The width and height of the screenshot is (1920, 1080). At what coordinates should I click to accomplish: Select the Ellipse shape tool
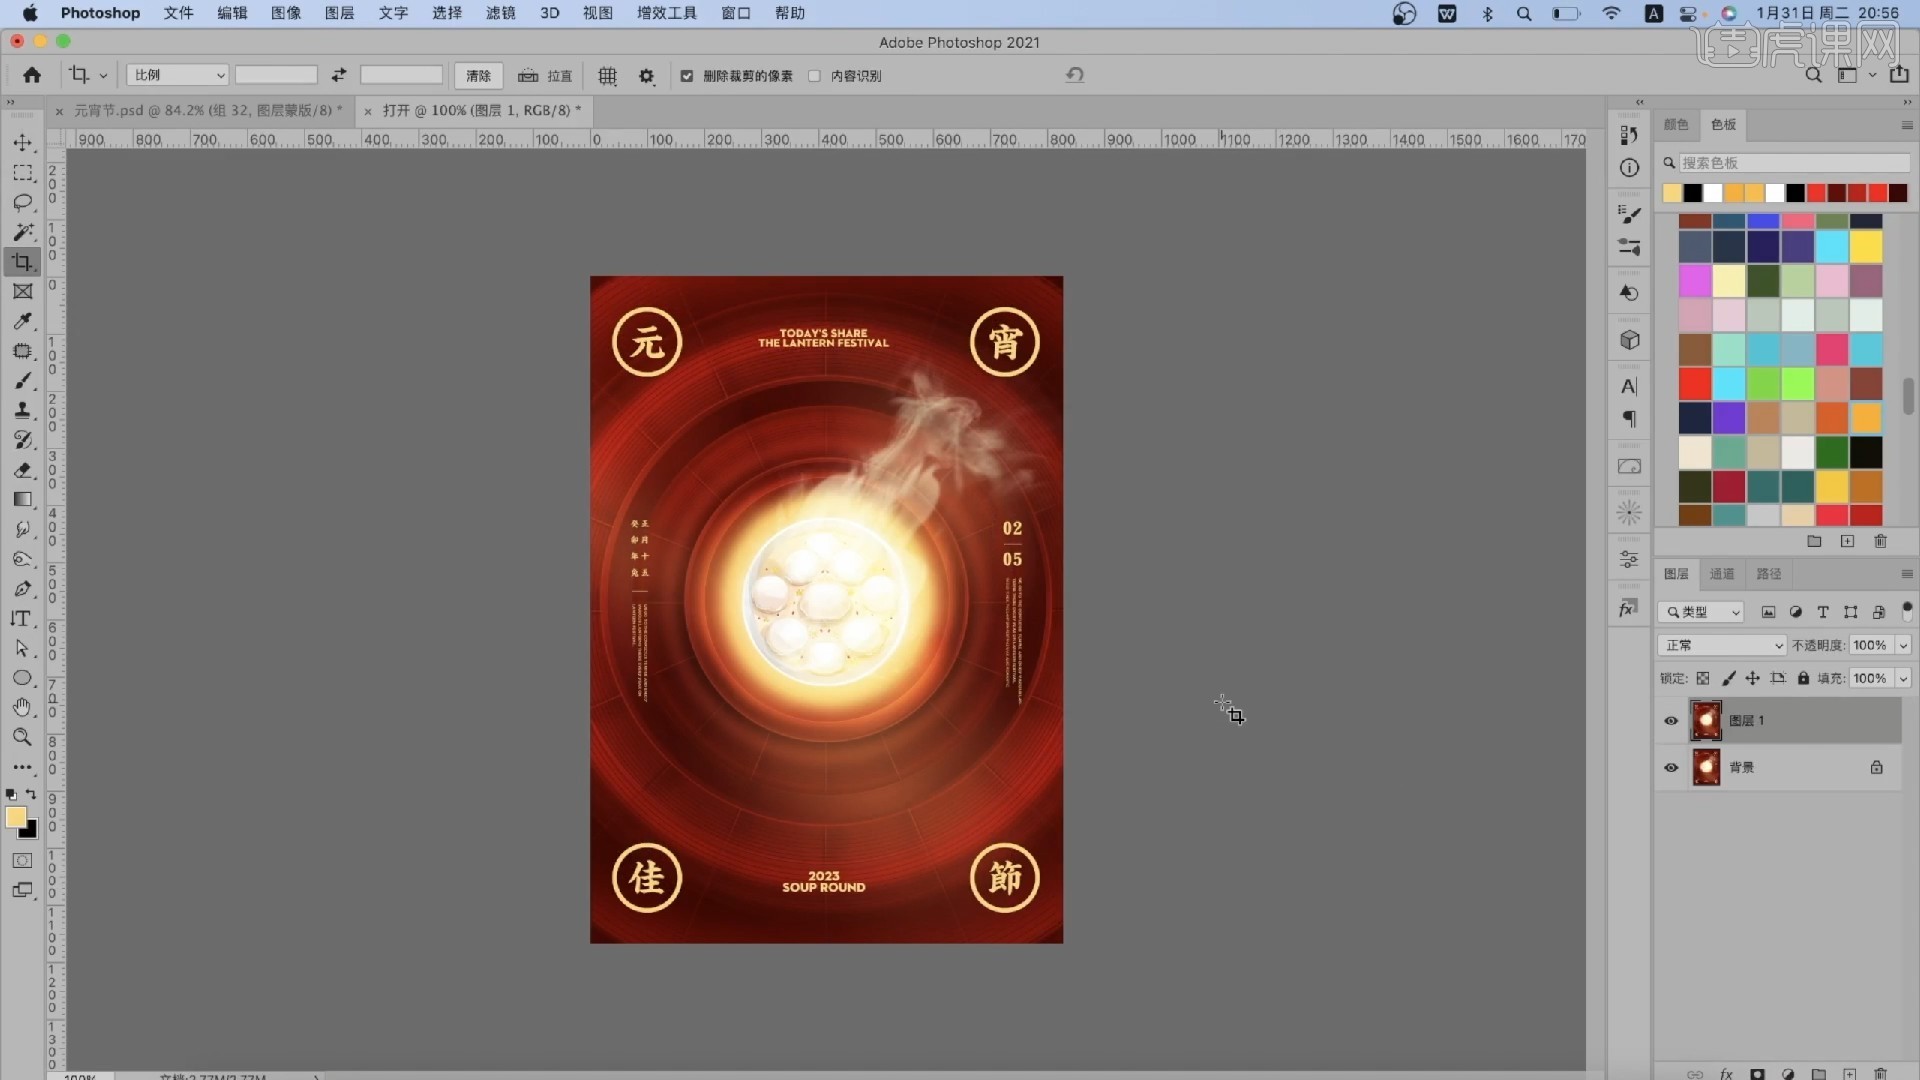[x=22, y=678]
